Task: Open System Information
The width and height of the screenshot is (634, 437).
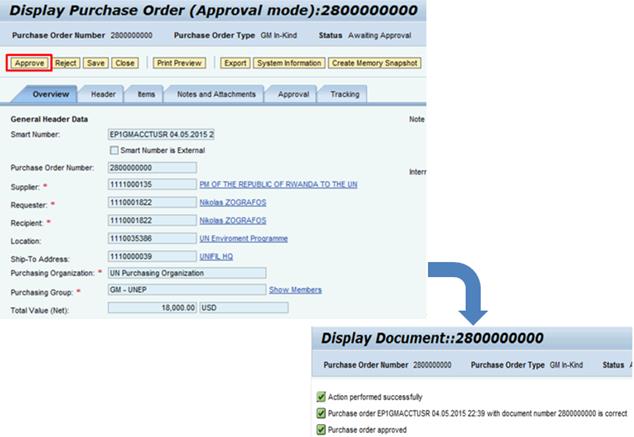Action: tap(289, 63)
